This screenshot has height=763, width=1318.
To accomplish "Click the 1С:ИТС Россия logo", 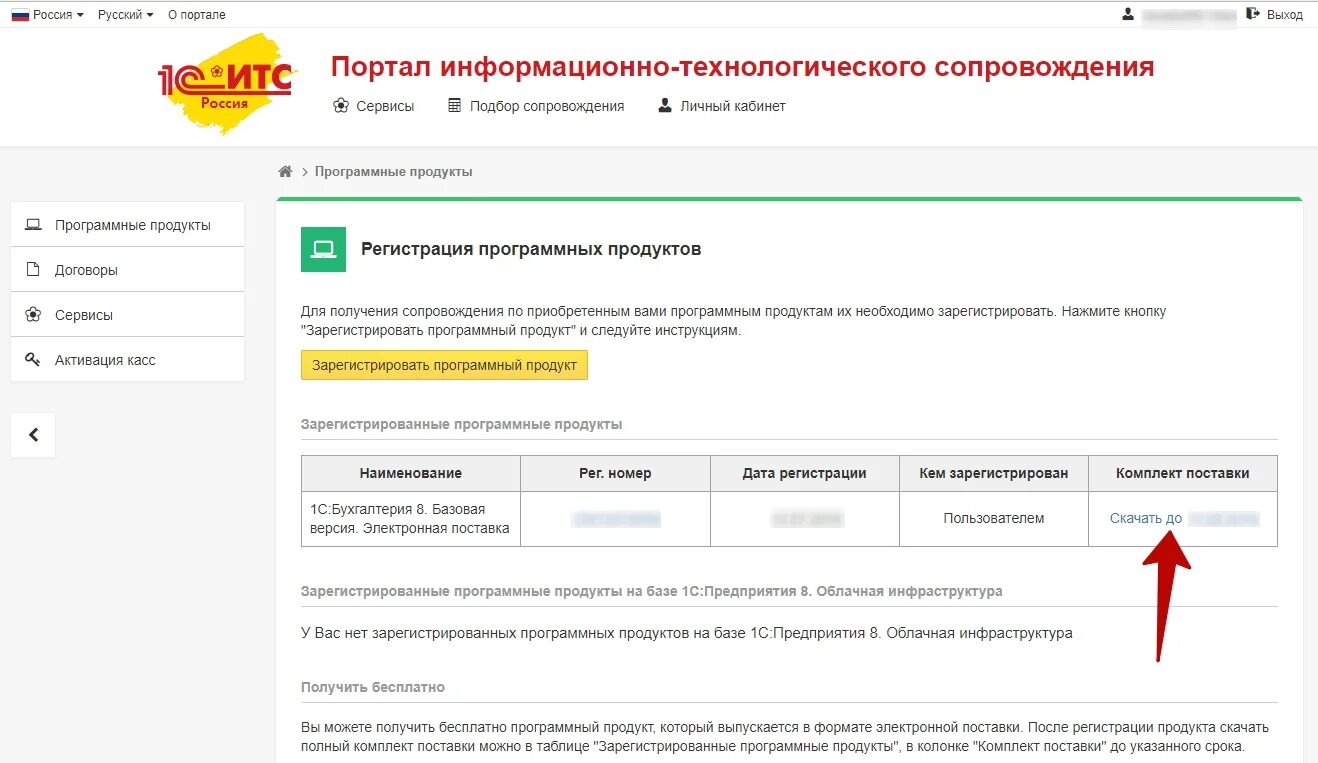I will pyautogui.click(x=226, y=83).
